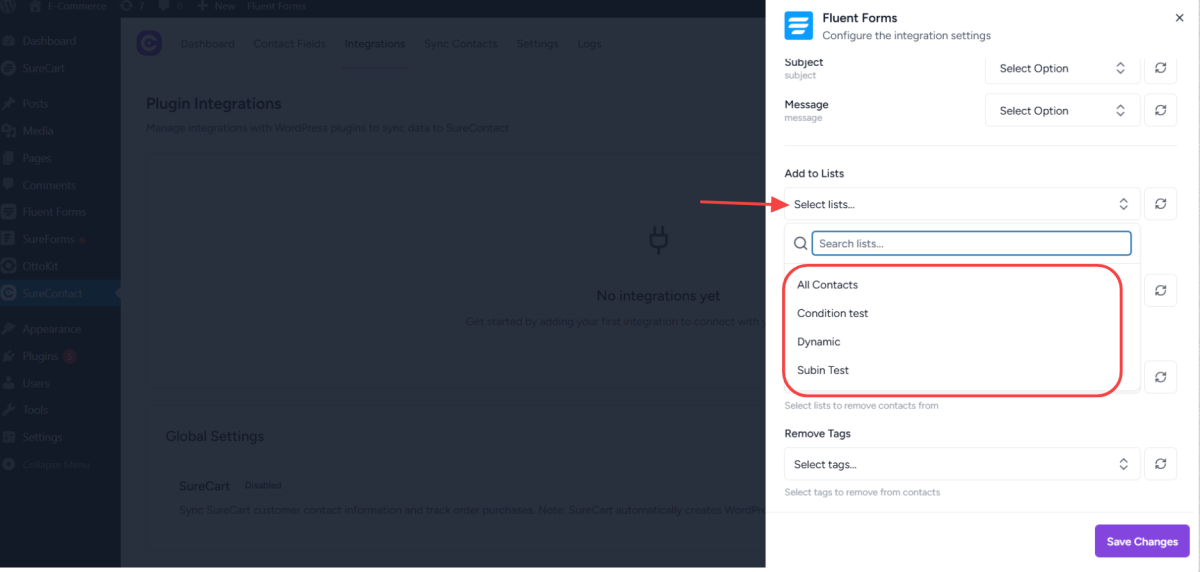Open the Remove Tags select dropdown
Viewport: 1200px width, 572px height.
point(961,464)
